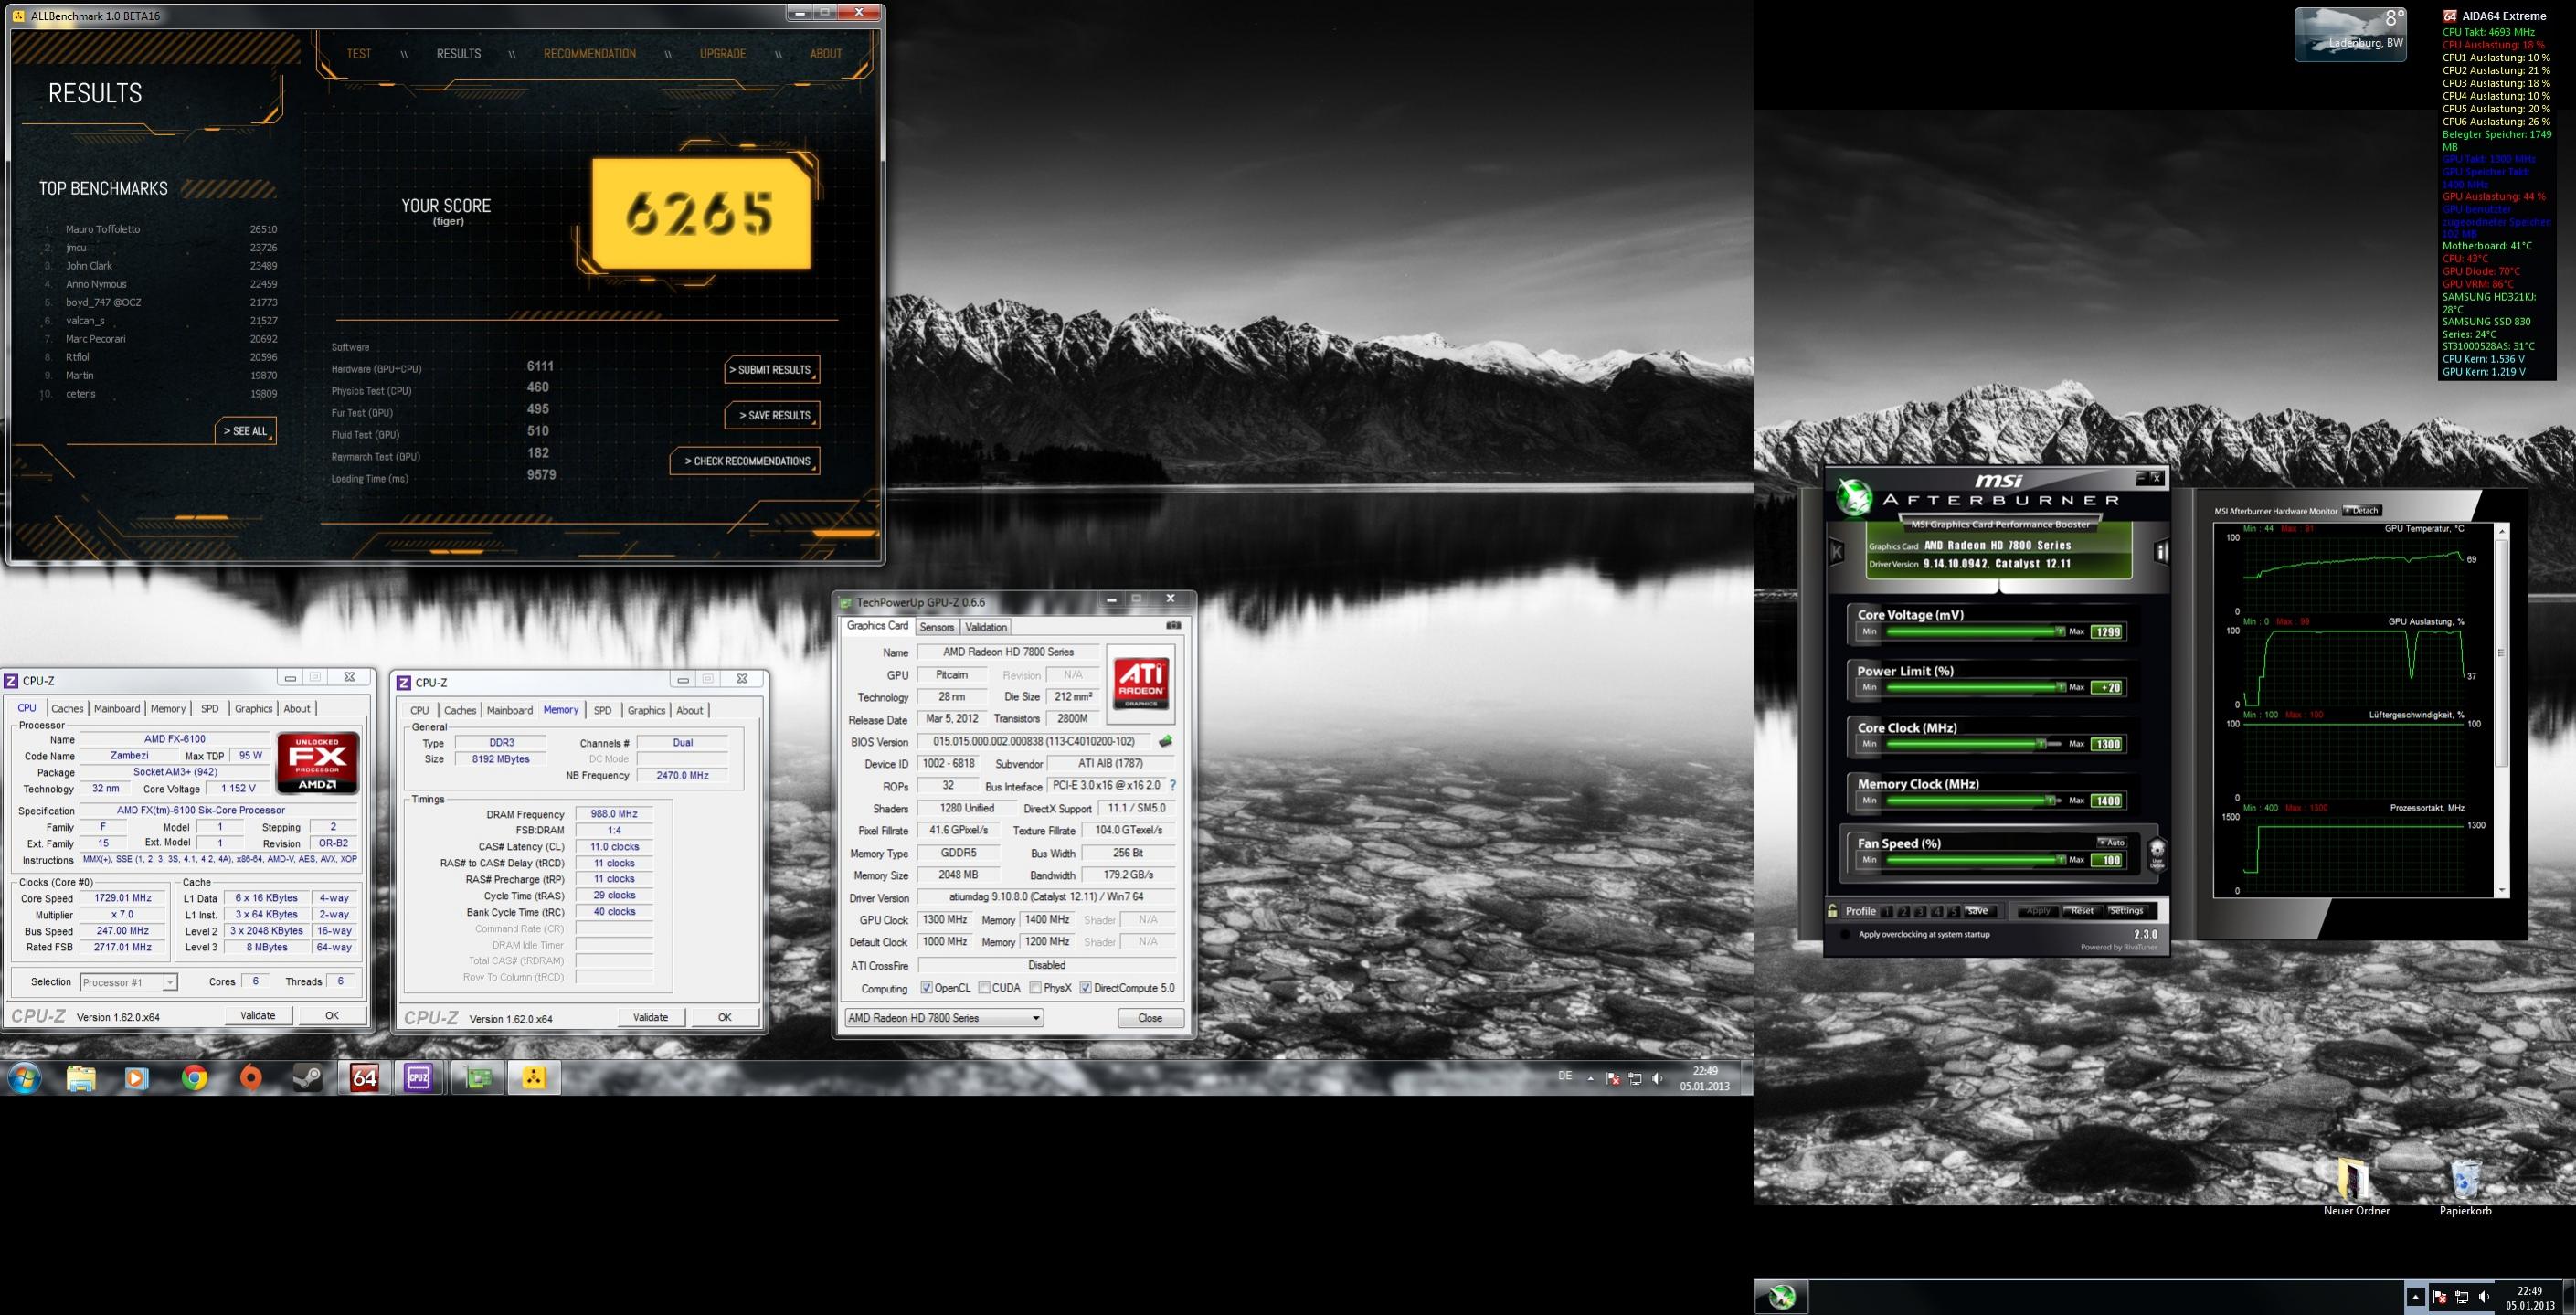The width and height of the screenshot is (2576, 1315).
Task: Open Steam from the taskbar
Action: pos(307,1078)
